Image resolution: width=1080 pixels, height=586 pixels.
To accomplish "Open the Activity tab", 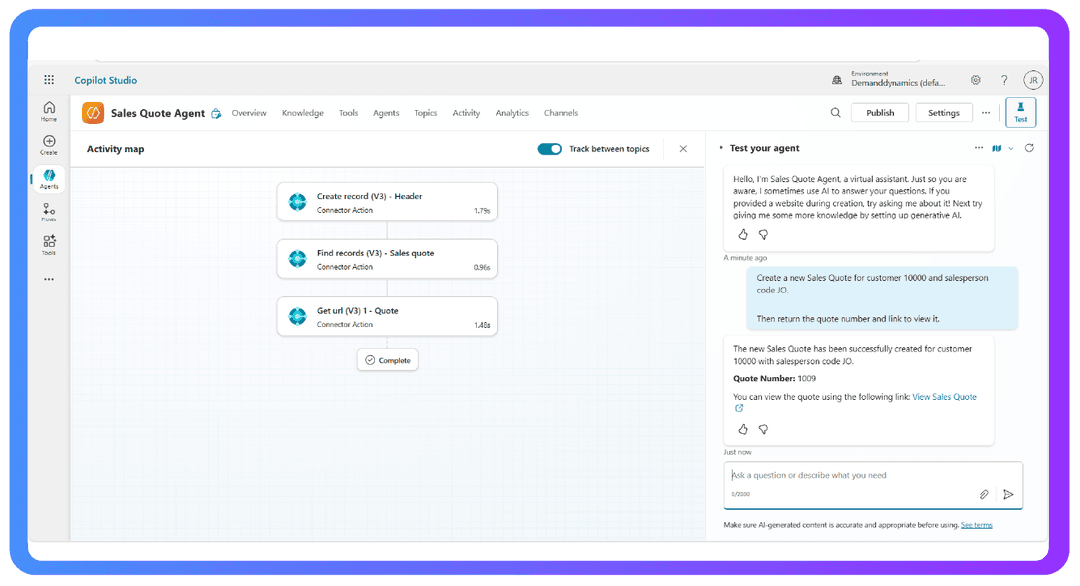I will point(466,113).
